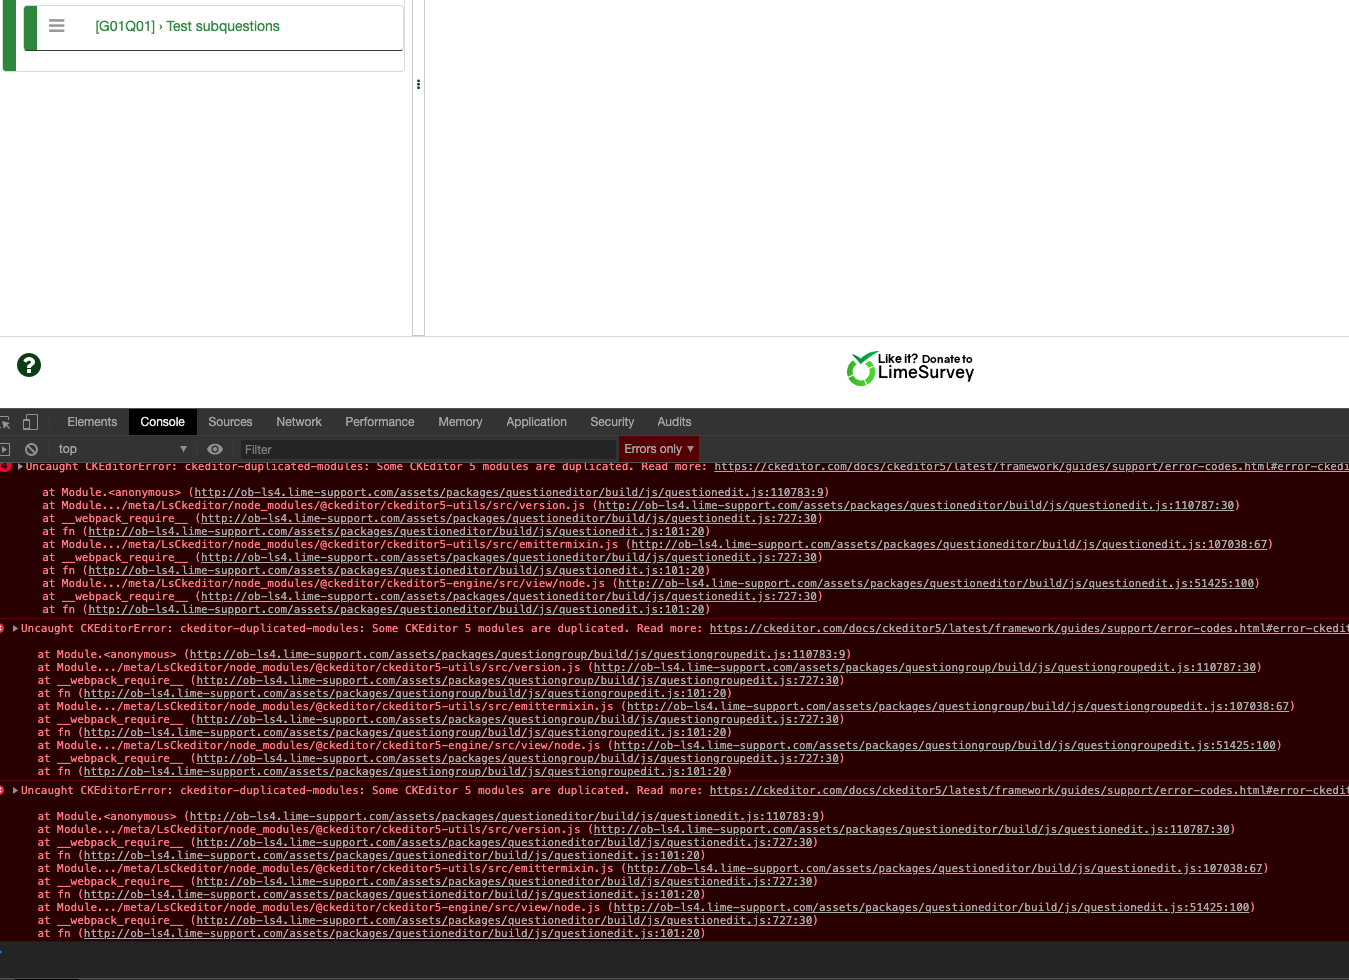The width and height of the screenshot is (1349, 980).
Task: Click the LimeSurvey donate logo
Action: [x=910, y=368]
